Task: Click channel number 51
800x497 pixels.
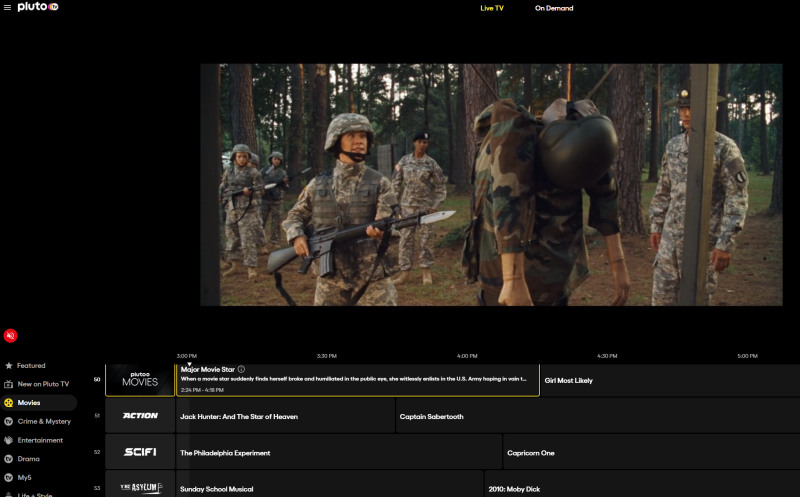Action: 97,416
